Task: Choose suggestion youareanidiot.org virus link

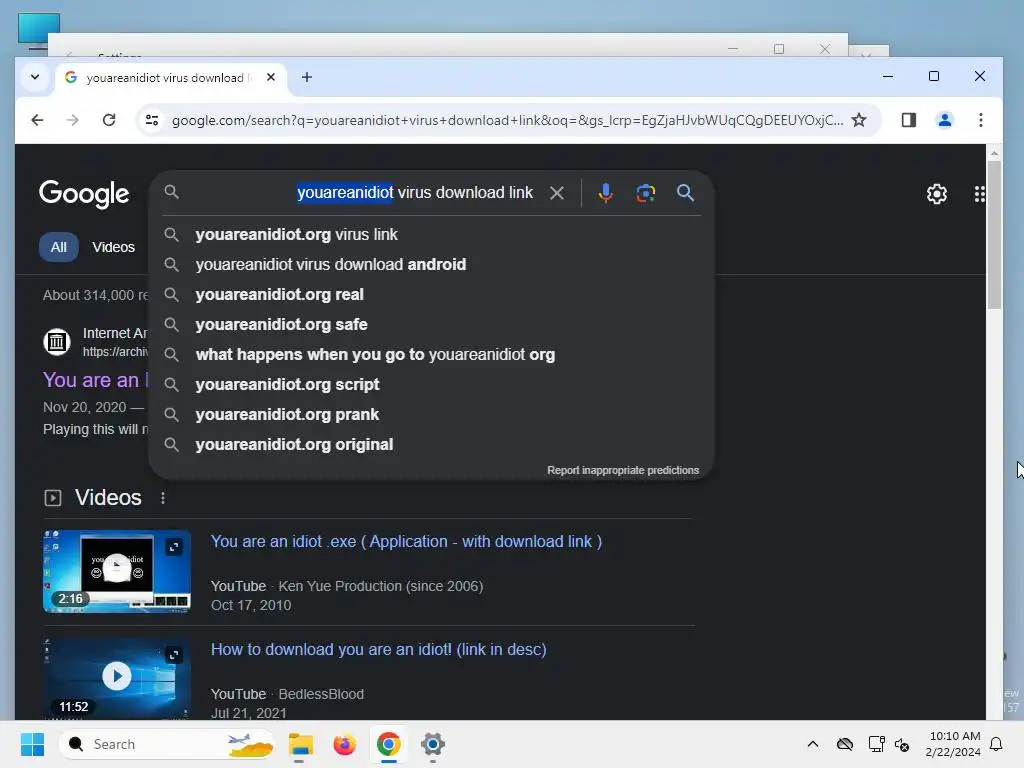Action: pyautogui.click(x=431, y=234)
